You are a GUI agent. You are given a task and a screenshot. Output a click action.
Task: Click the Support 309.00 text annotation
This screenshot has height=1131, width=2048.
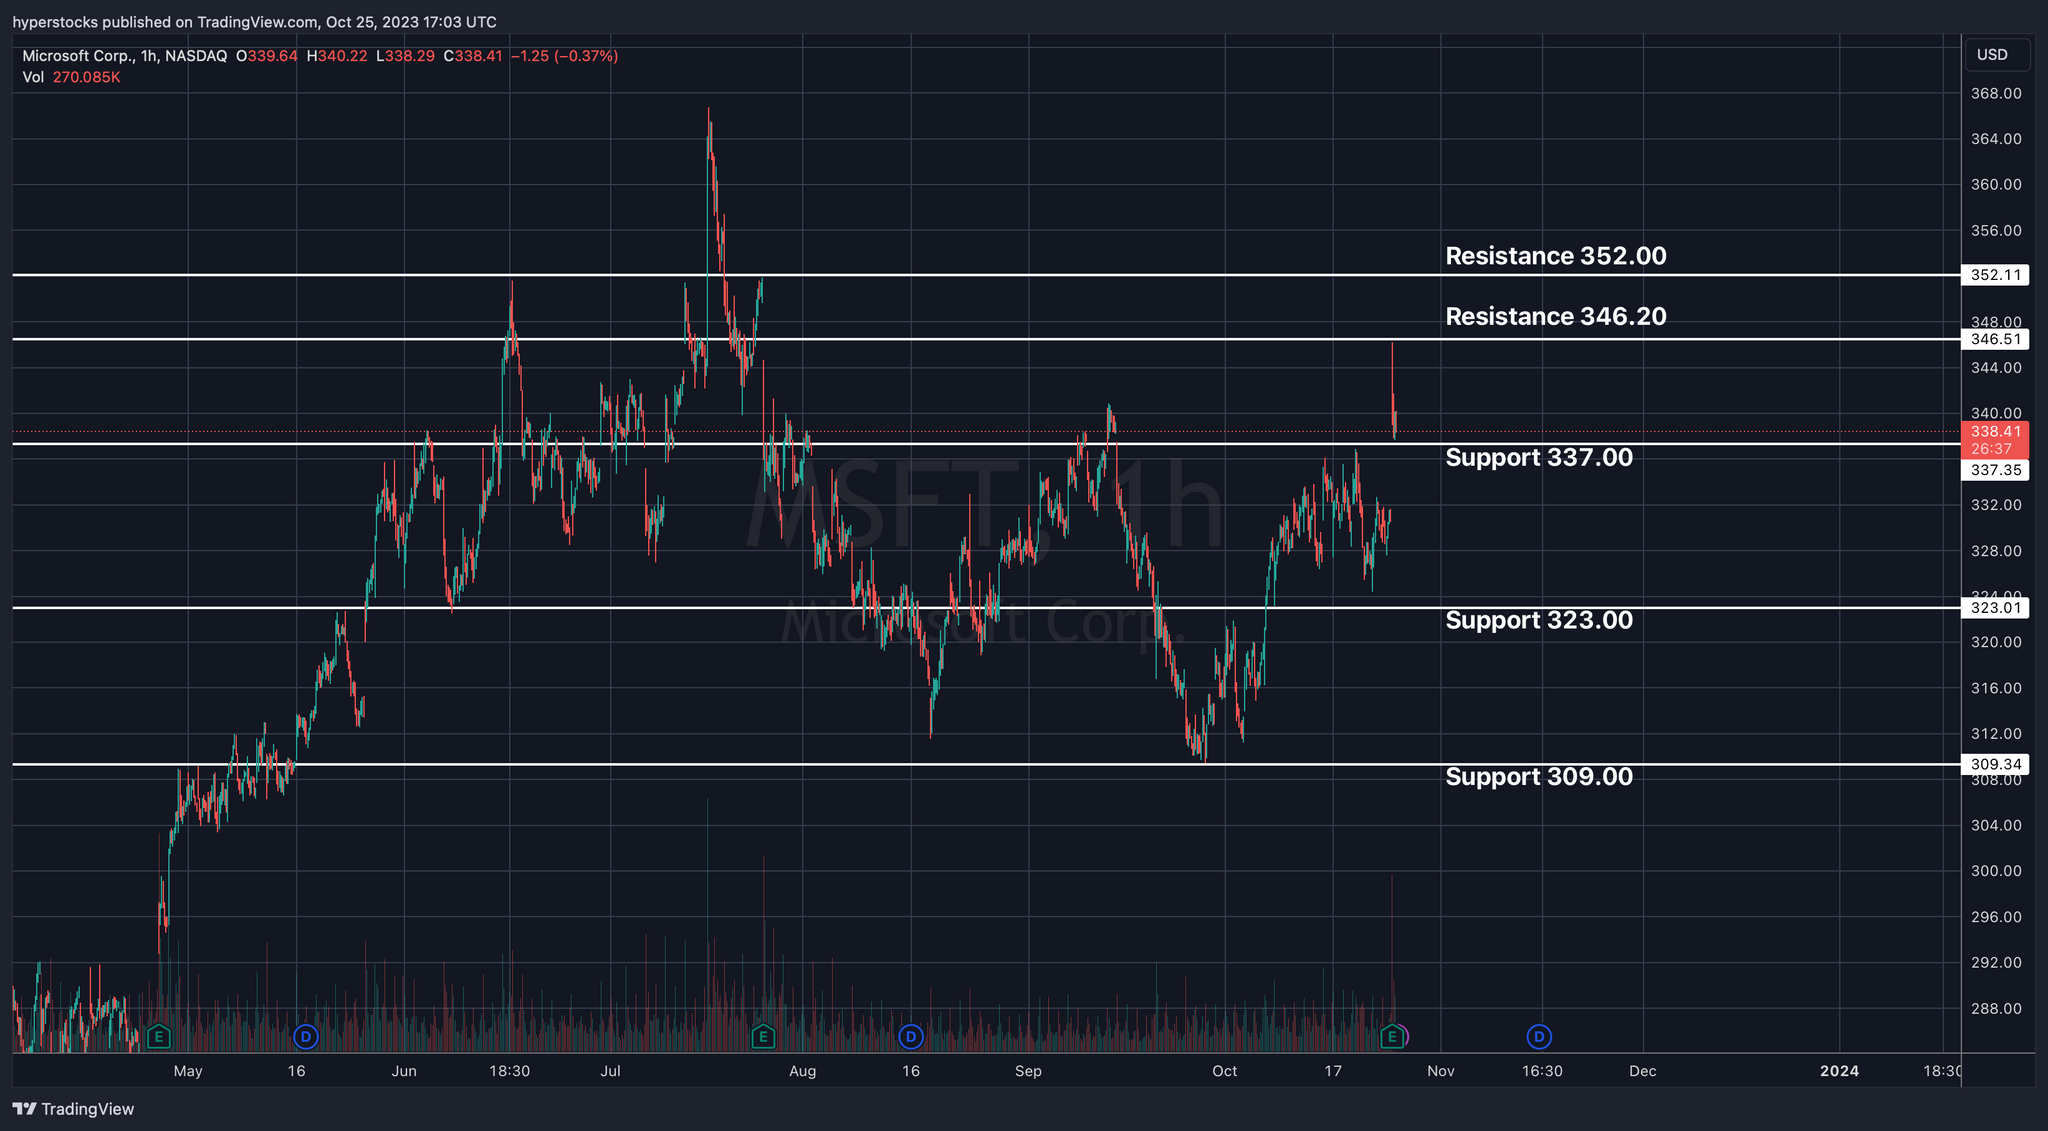[x=1538, y=777]
